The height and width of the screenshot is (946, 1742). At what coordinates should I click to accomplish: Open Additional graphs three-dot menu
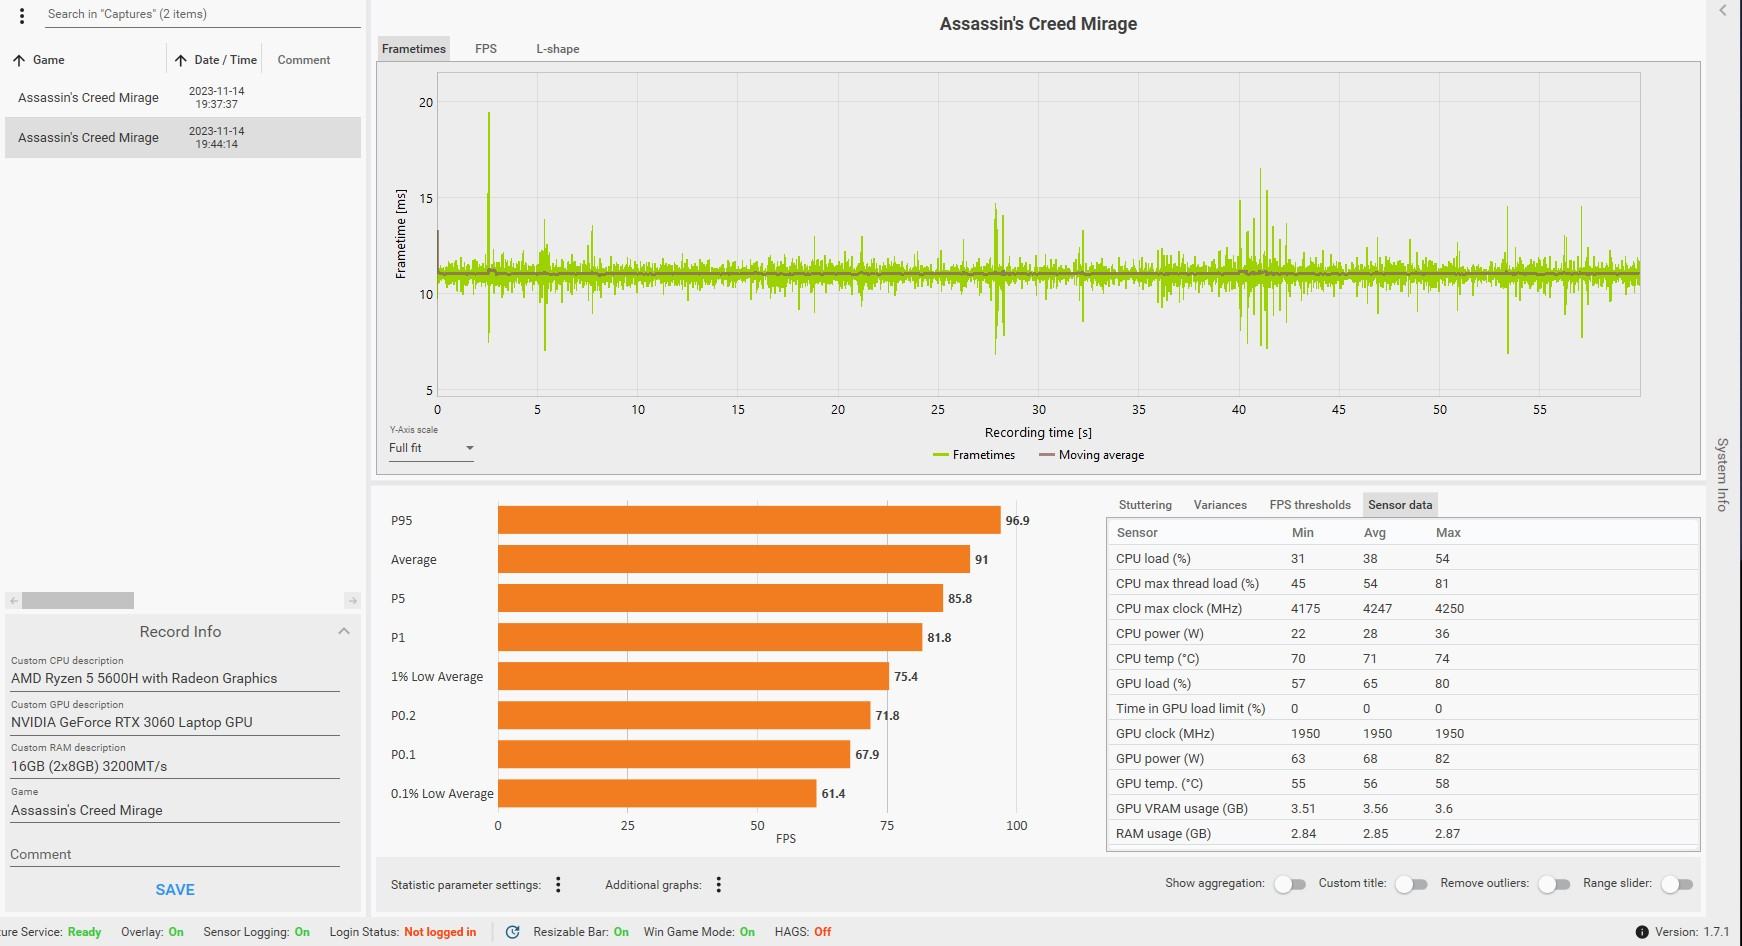pos(718,884)
